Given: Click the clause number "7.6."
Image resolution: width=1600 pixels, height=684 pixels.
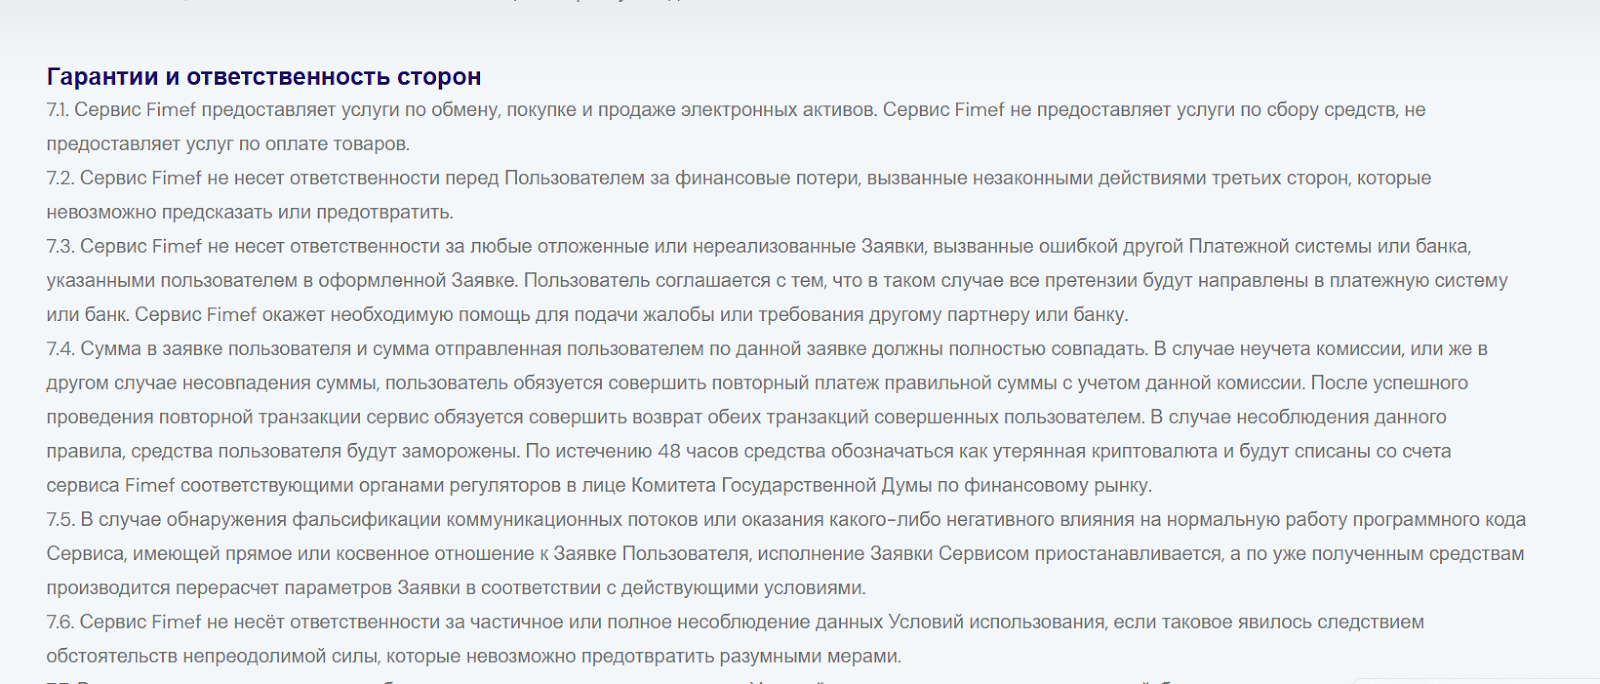Looking at the screenshot, I should (x=61, y=622).
